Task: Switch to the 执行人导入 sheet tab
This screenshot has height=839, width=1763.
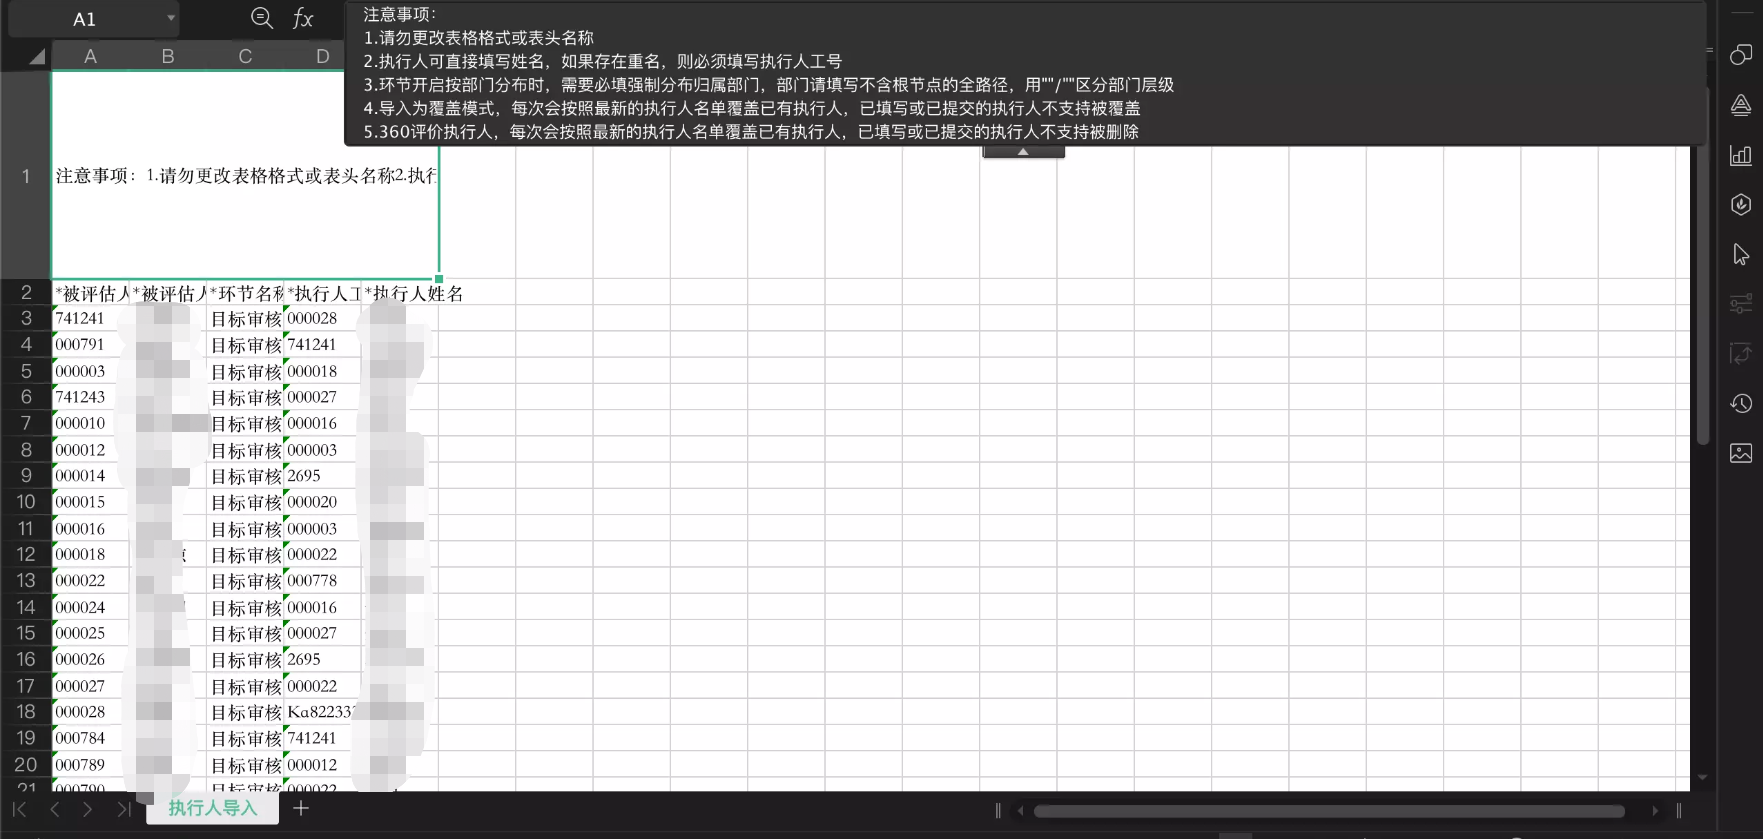Action: click(212, 808)
